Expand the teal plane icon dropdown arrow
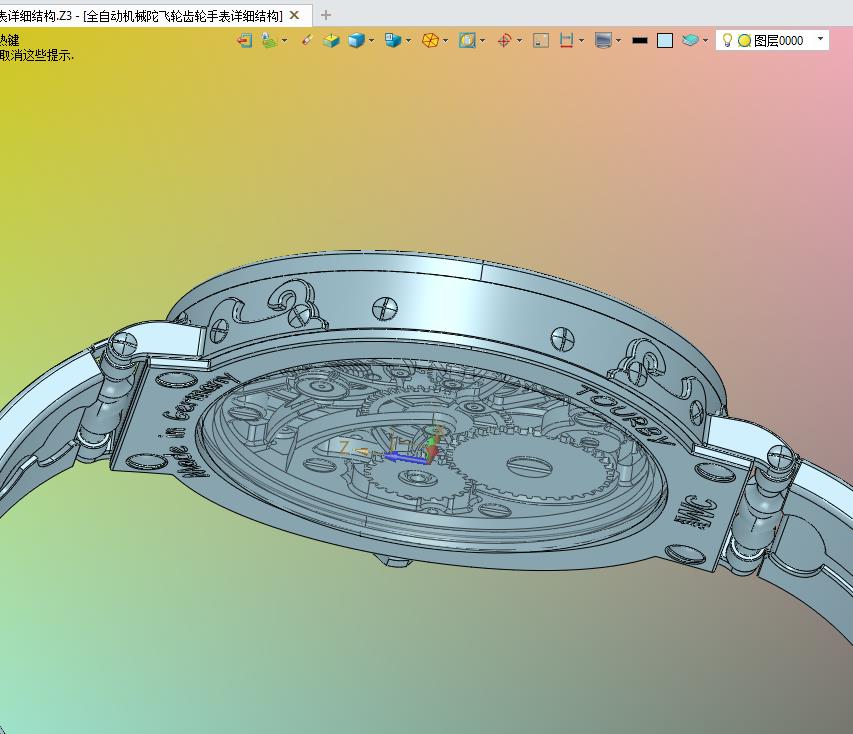Image resolution: width=853 pixels, height=734 pixels. (705, 40)
